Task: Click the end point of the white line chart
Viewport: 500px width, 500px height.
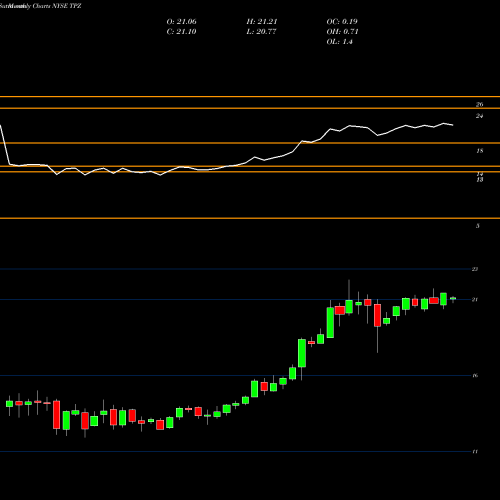Action: coord(453,125)
